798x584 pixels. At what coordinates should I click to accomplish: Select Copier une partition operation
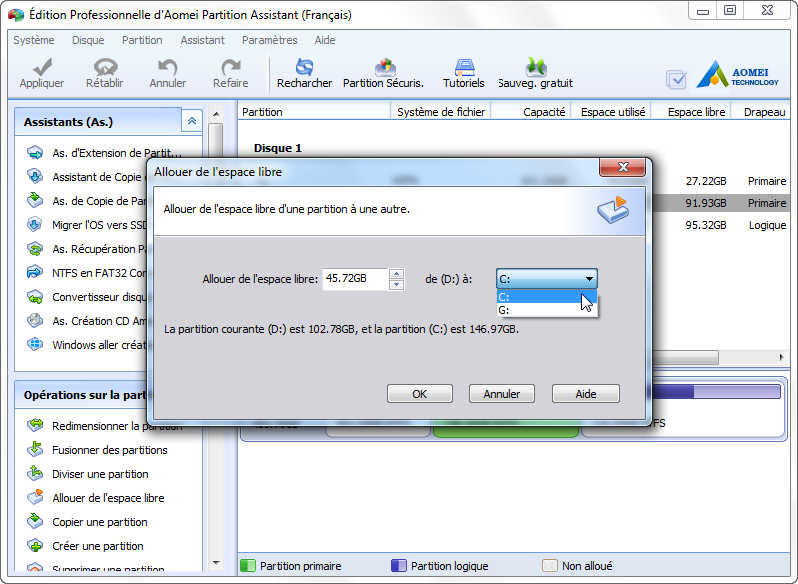(x=87, y=522)
